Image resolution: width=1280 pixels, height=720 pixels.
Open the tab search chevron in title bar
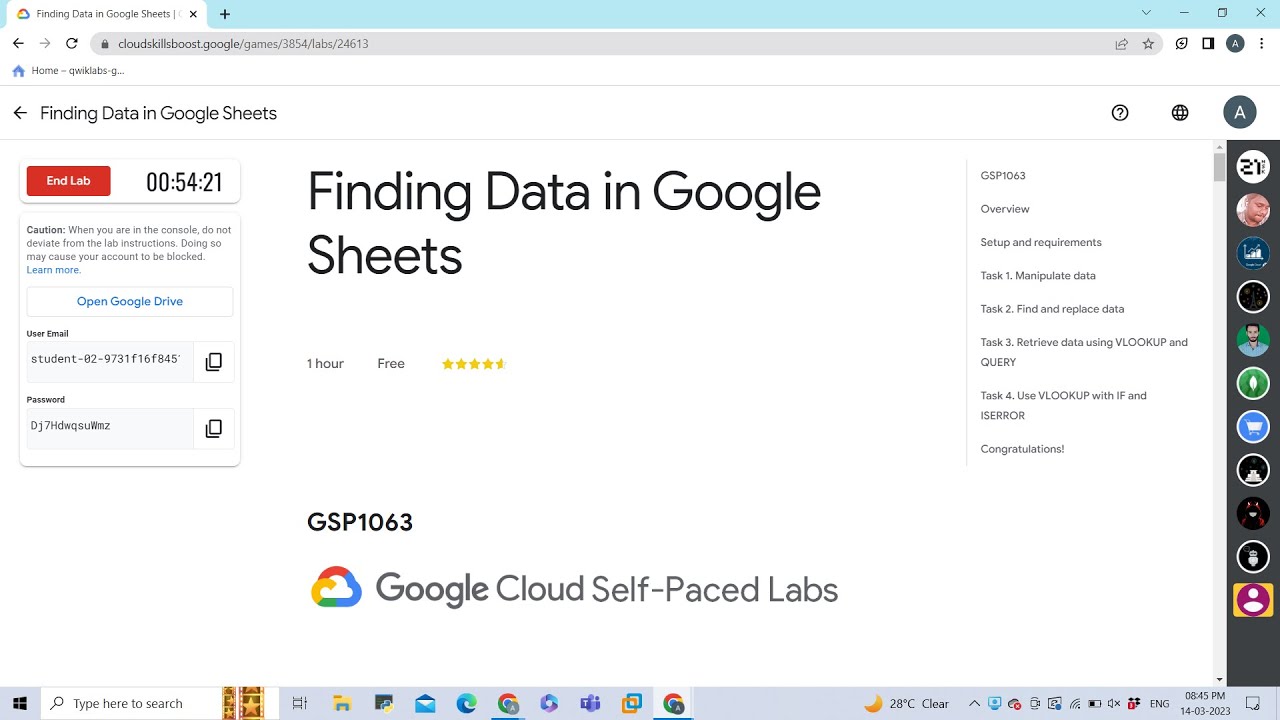click(x=1146, y=13)
